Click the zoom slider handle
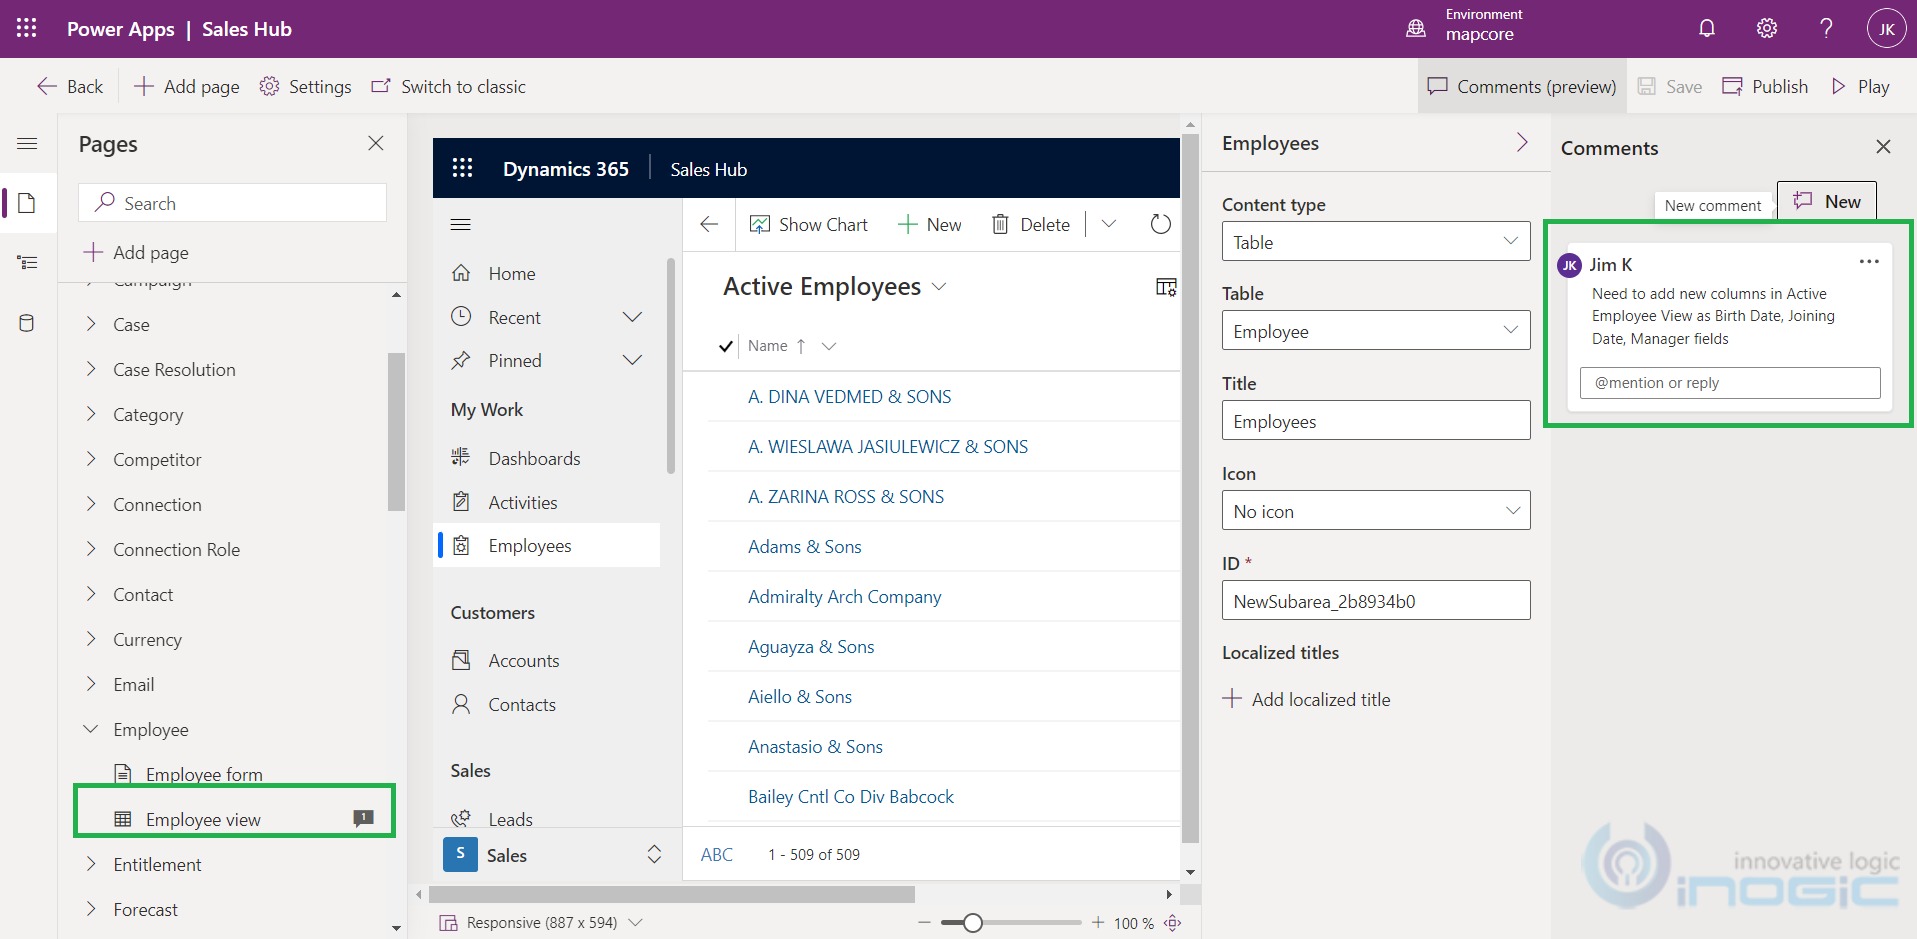 pyautogui.click(x=973, y=922)
